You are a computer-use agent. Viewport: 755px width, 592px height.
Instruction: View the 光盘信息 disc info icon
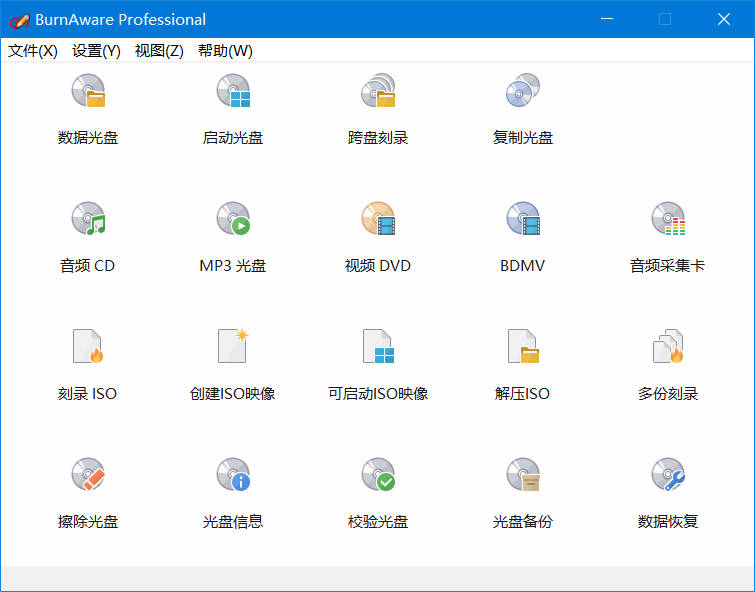(233, 474)
